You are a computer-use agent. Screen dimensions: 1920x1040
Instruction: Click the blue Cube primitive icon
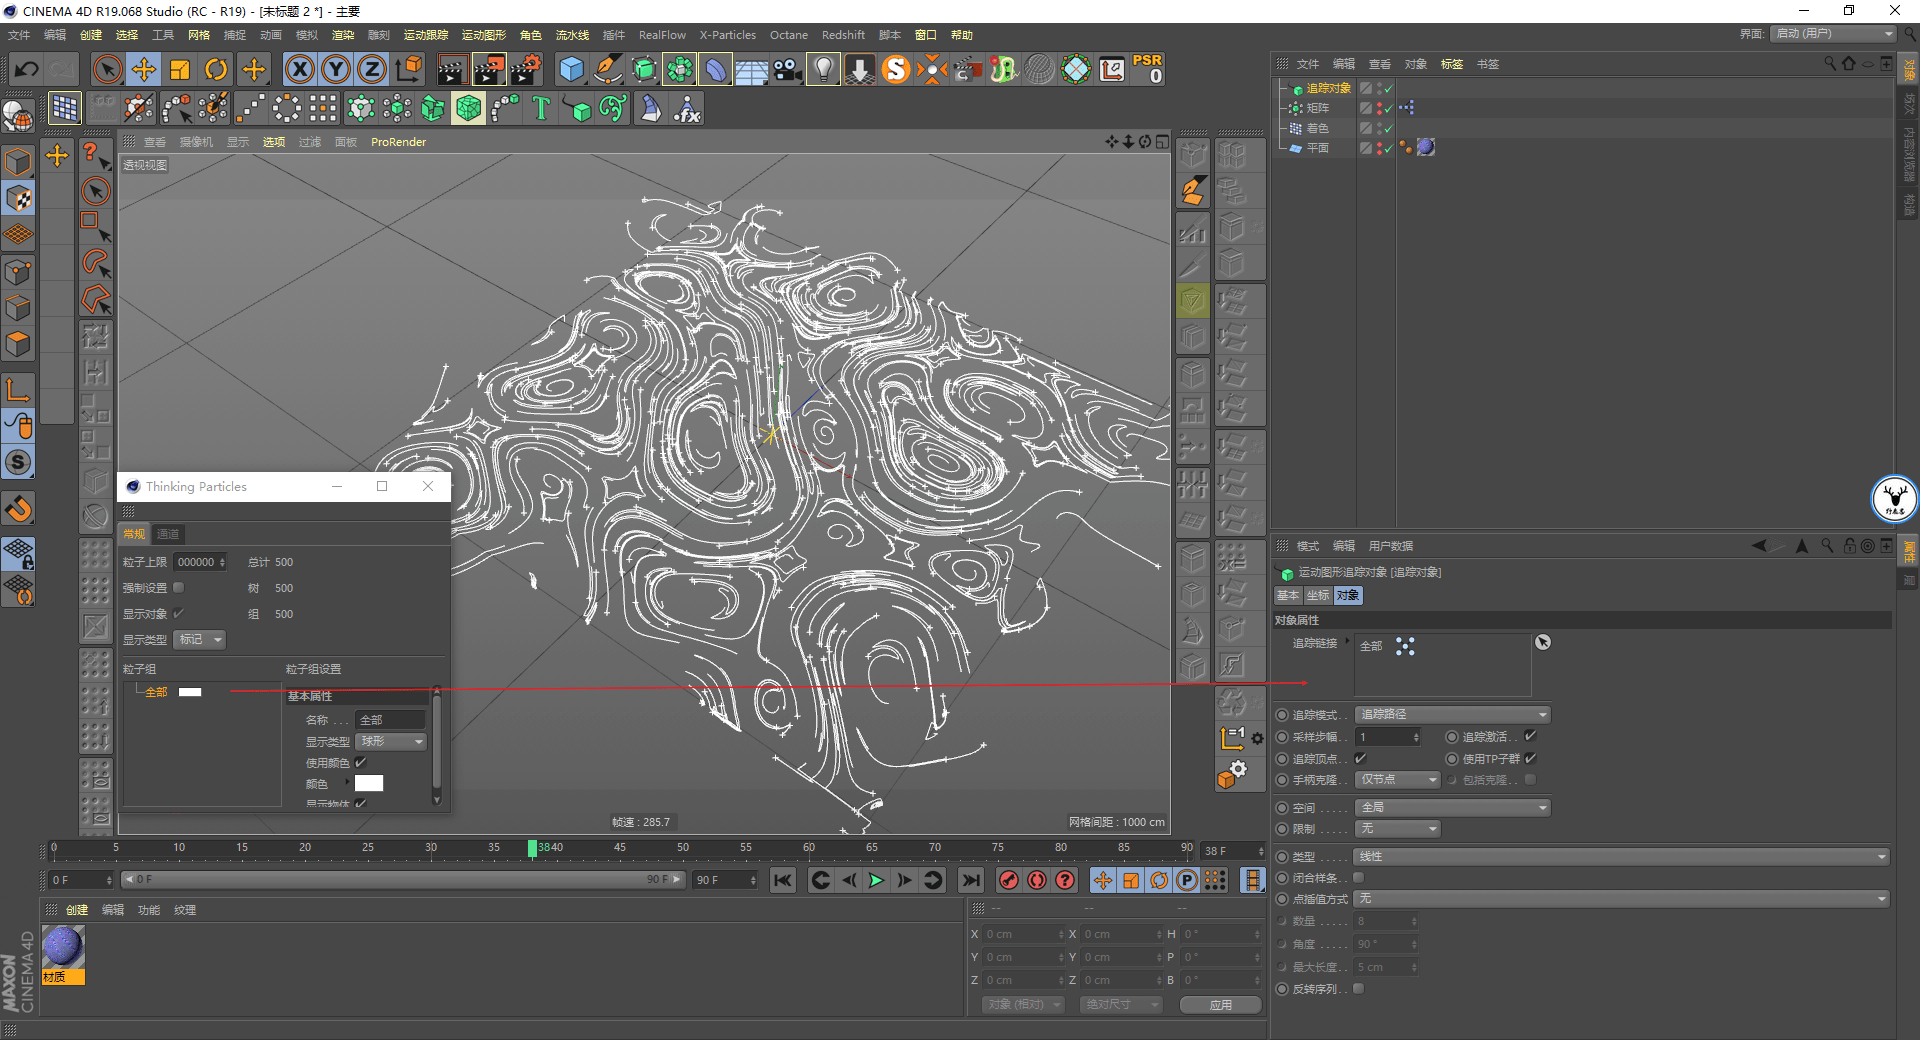point(571,69)
